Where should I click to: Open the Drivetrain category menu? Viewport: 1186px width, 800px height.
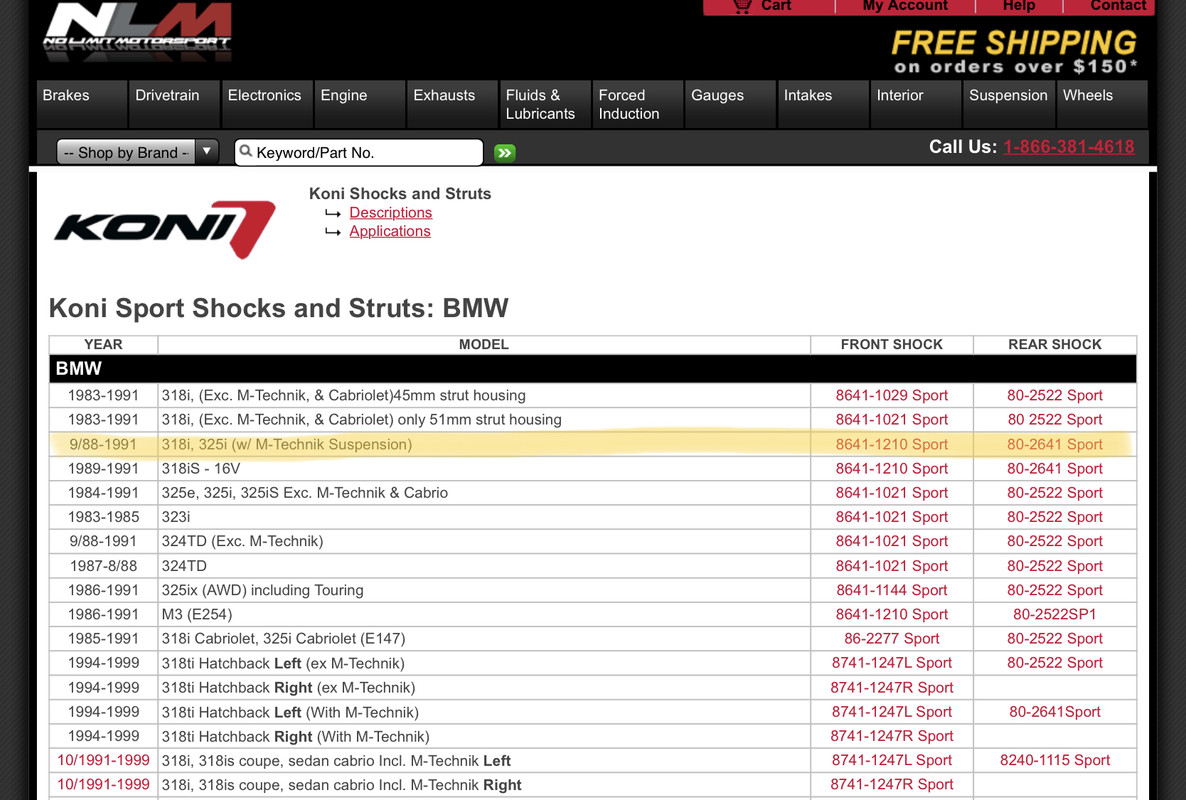174,104
